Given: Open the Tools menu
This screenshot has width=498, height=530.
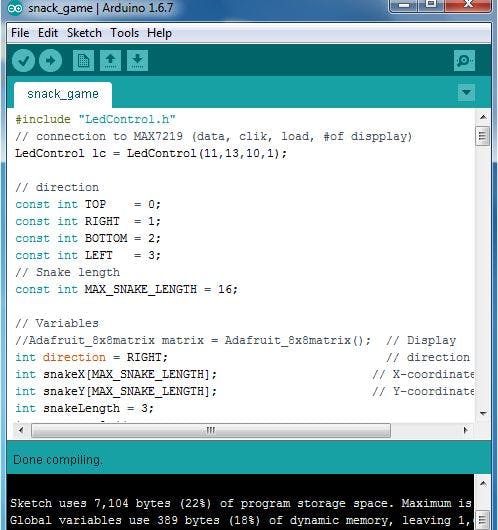Looking at the screenshot, I should click(x=124, y=33).
